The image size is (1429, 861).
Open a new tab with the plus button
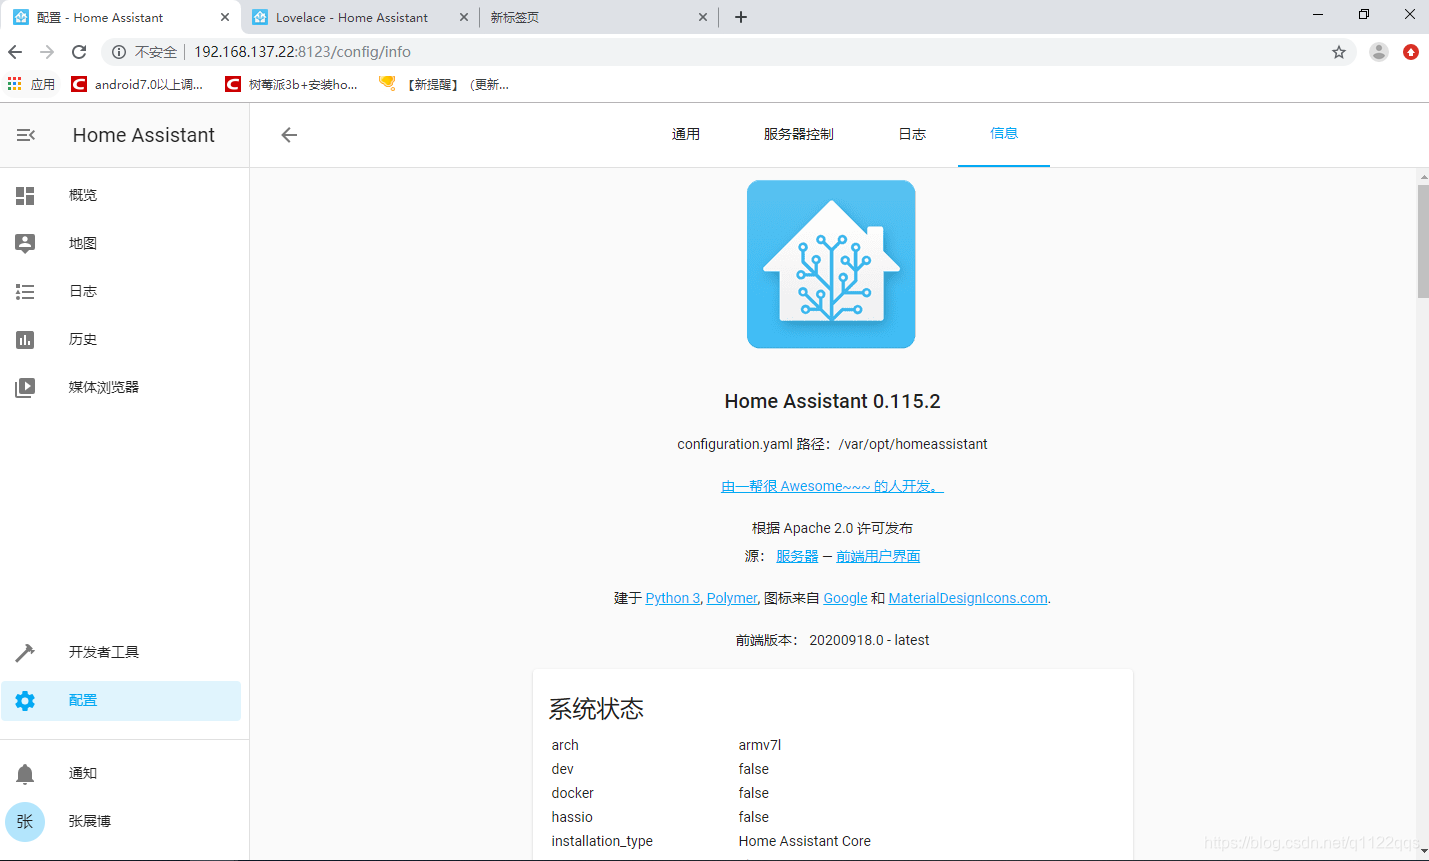point(741,17)
